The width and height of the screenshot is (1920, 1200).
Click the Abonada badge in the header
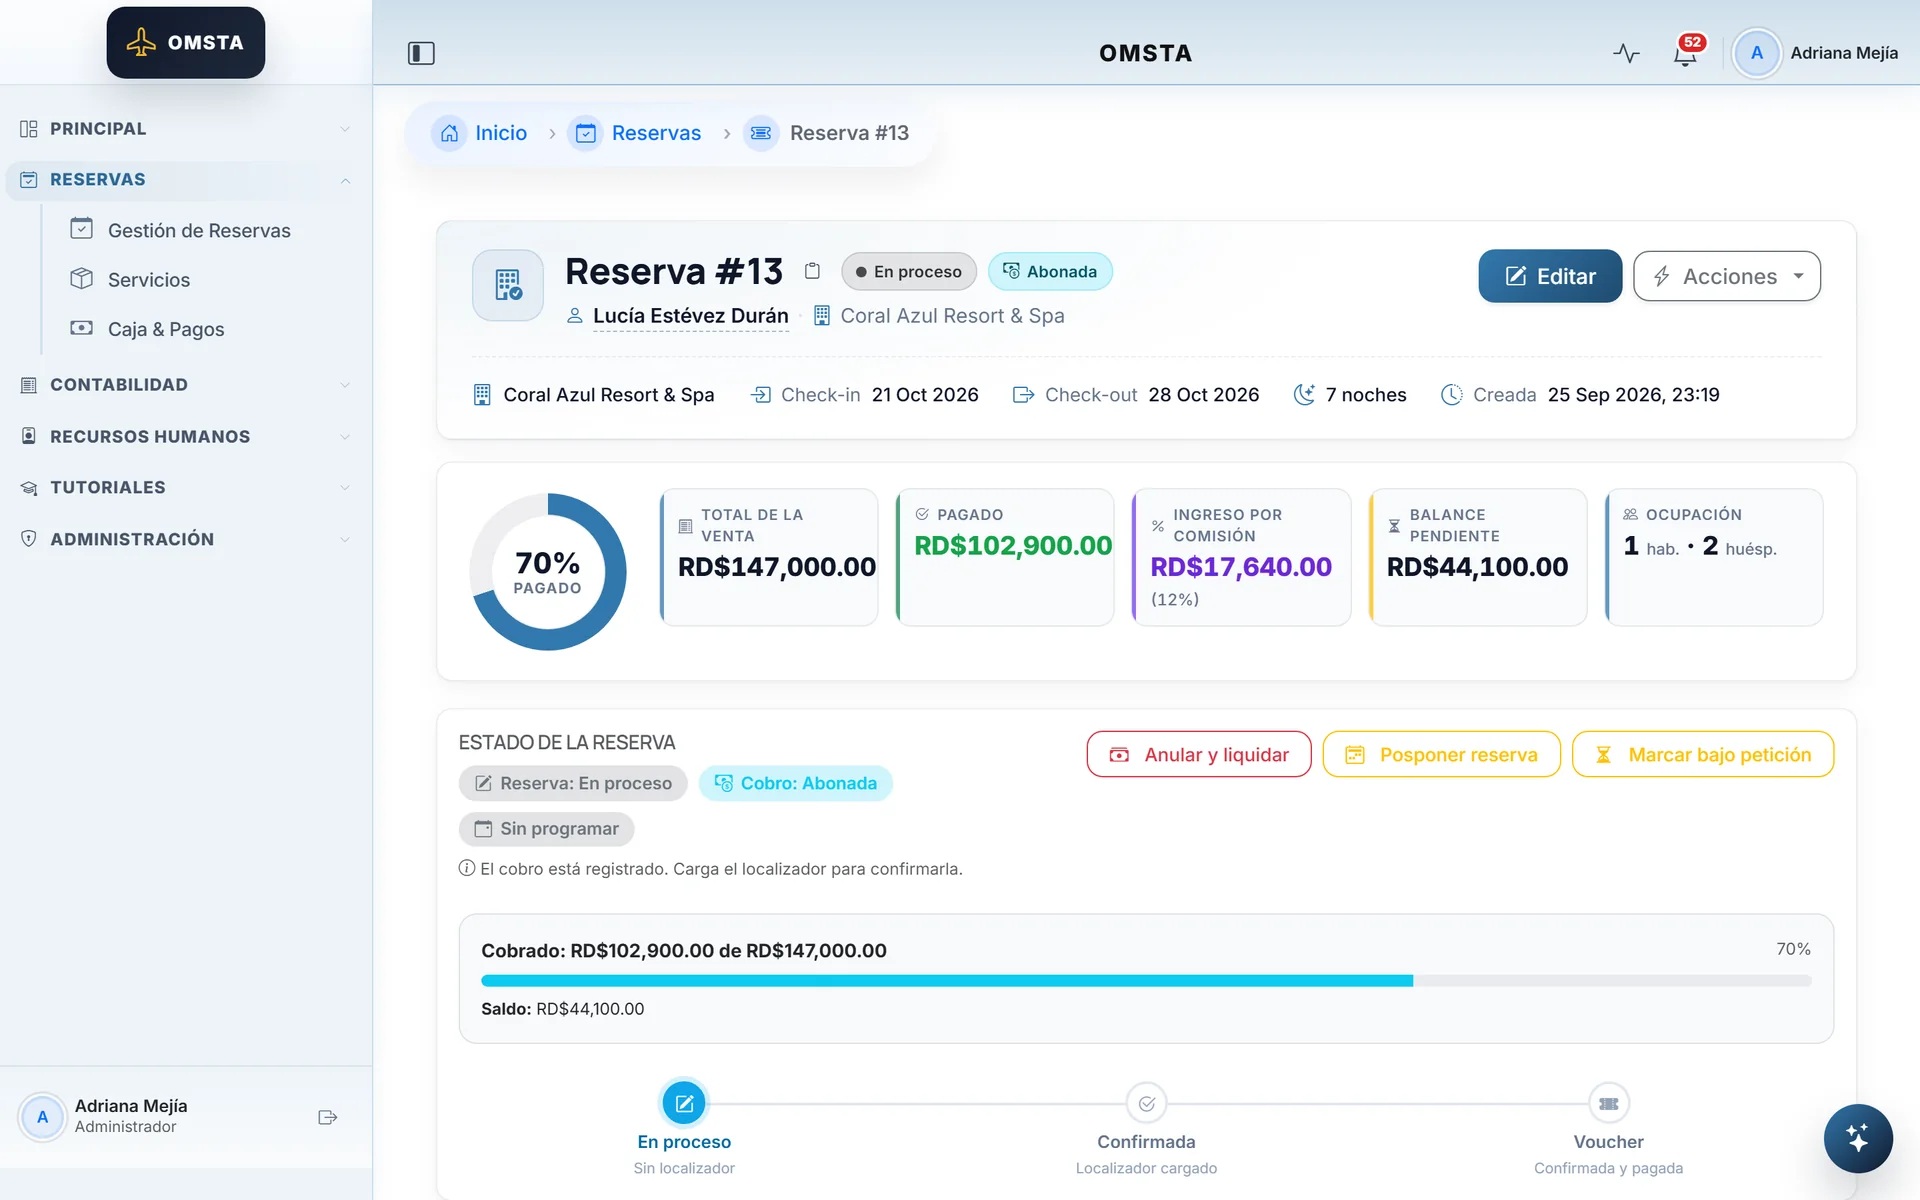tap(1050, 271)
